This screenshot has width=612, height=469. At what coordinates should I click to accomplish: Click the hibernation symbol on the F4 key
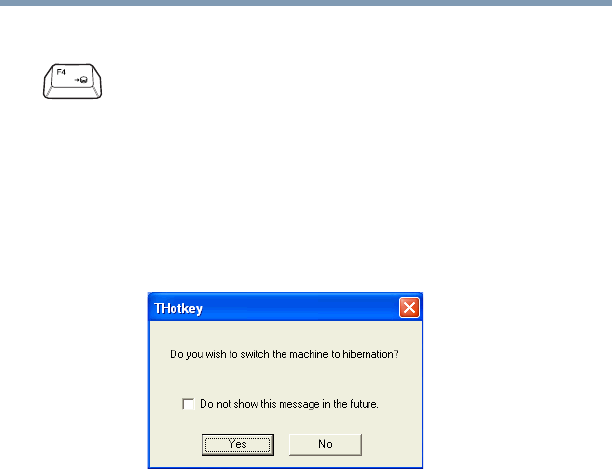[x=84, y=80]
